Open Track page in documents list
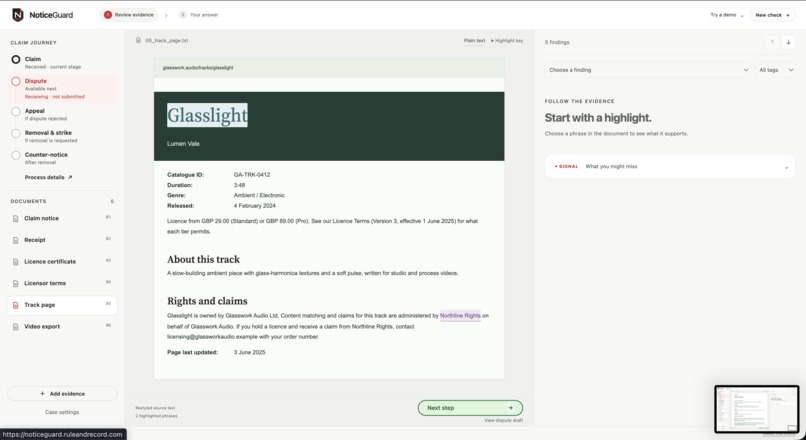The image size is (806, 440). [62, 305]
